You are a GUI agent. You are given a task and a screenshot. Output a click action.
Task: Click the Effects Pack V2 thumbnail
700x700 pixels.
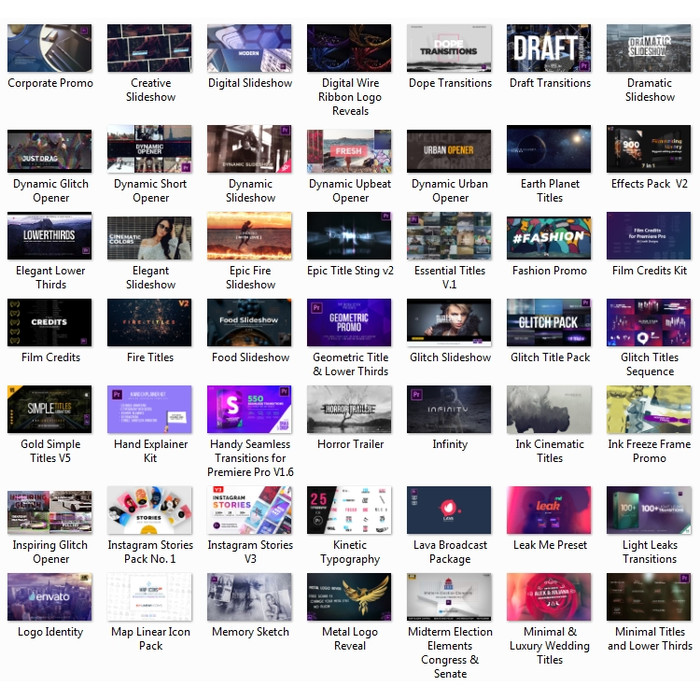point(650,149)
